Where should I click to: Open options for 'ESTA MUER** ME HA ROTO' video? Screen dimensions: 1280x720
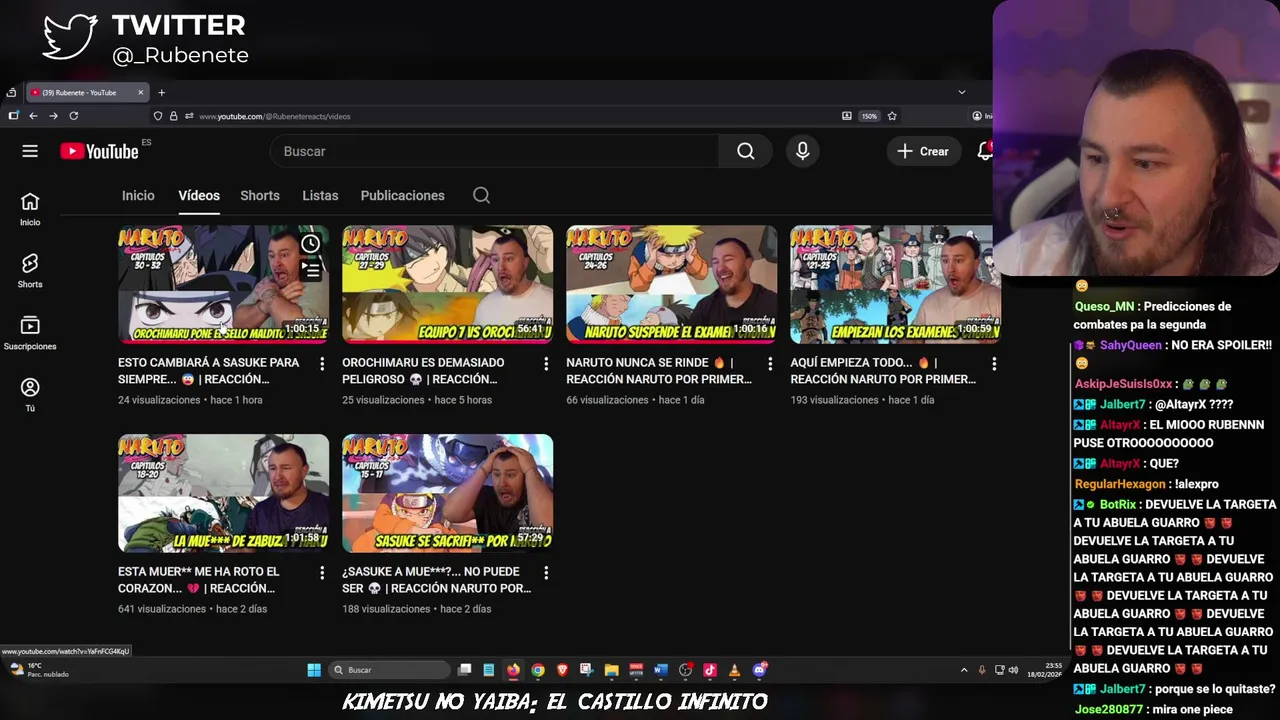click(322, 573)
